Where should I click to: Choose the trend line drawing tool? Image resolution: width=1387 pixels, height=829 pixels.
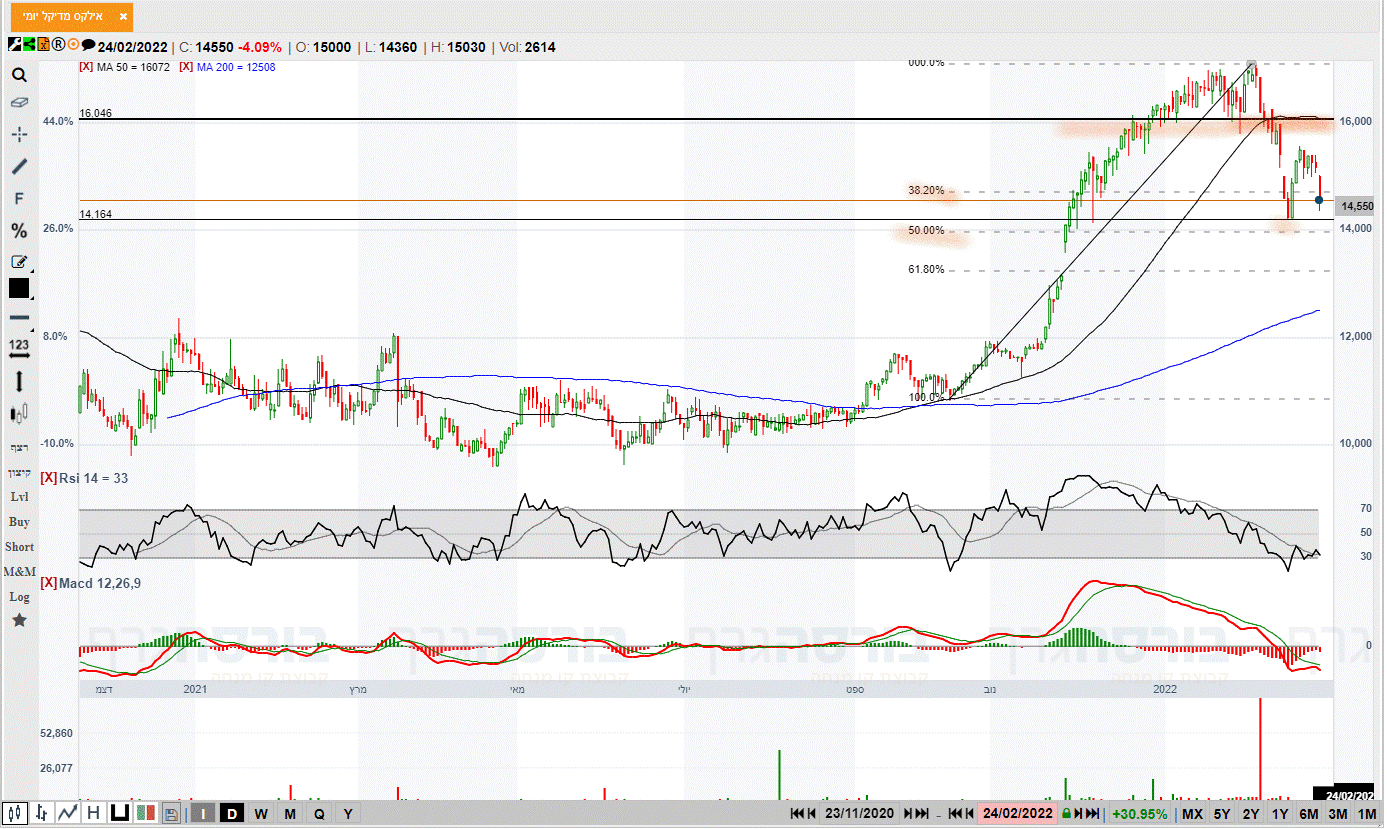[x=19, y=166]
